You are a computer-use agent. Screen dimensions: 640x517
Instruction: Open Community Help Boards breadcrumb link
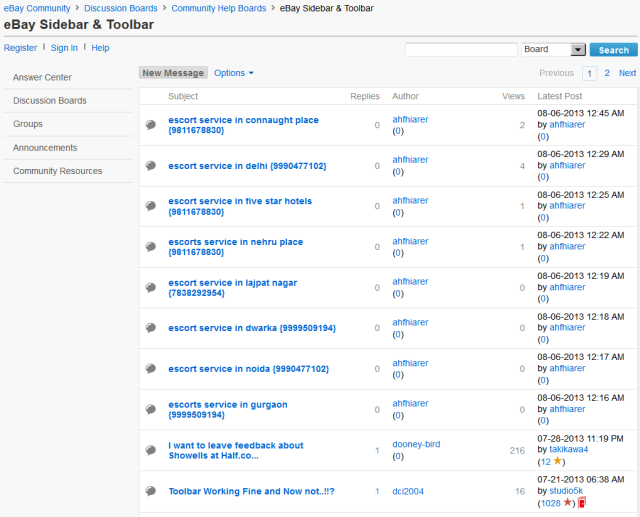click(218, 8)
